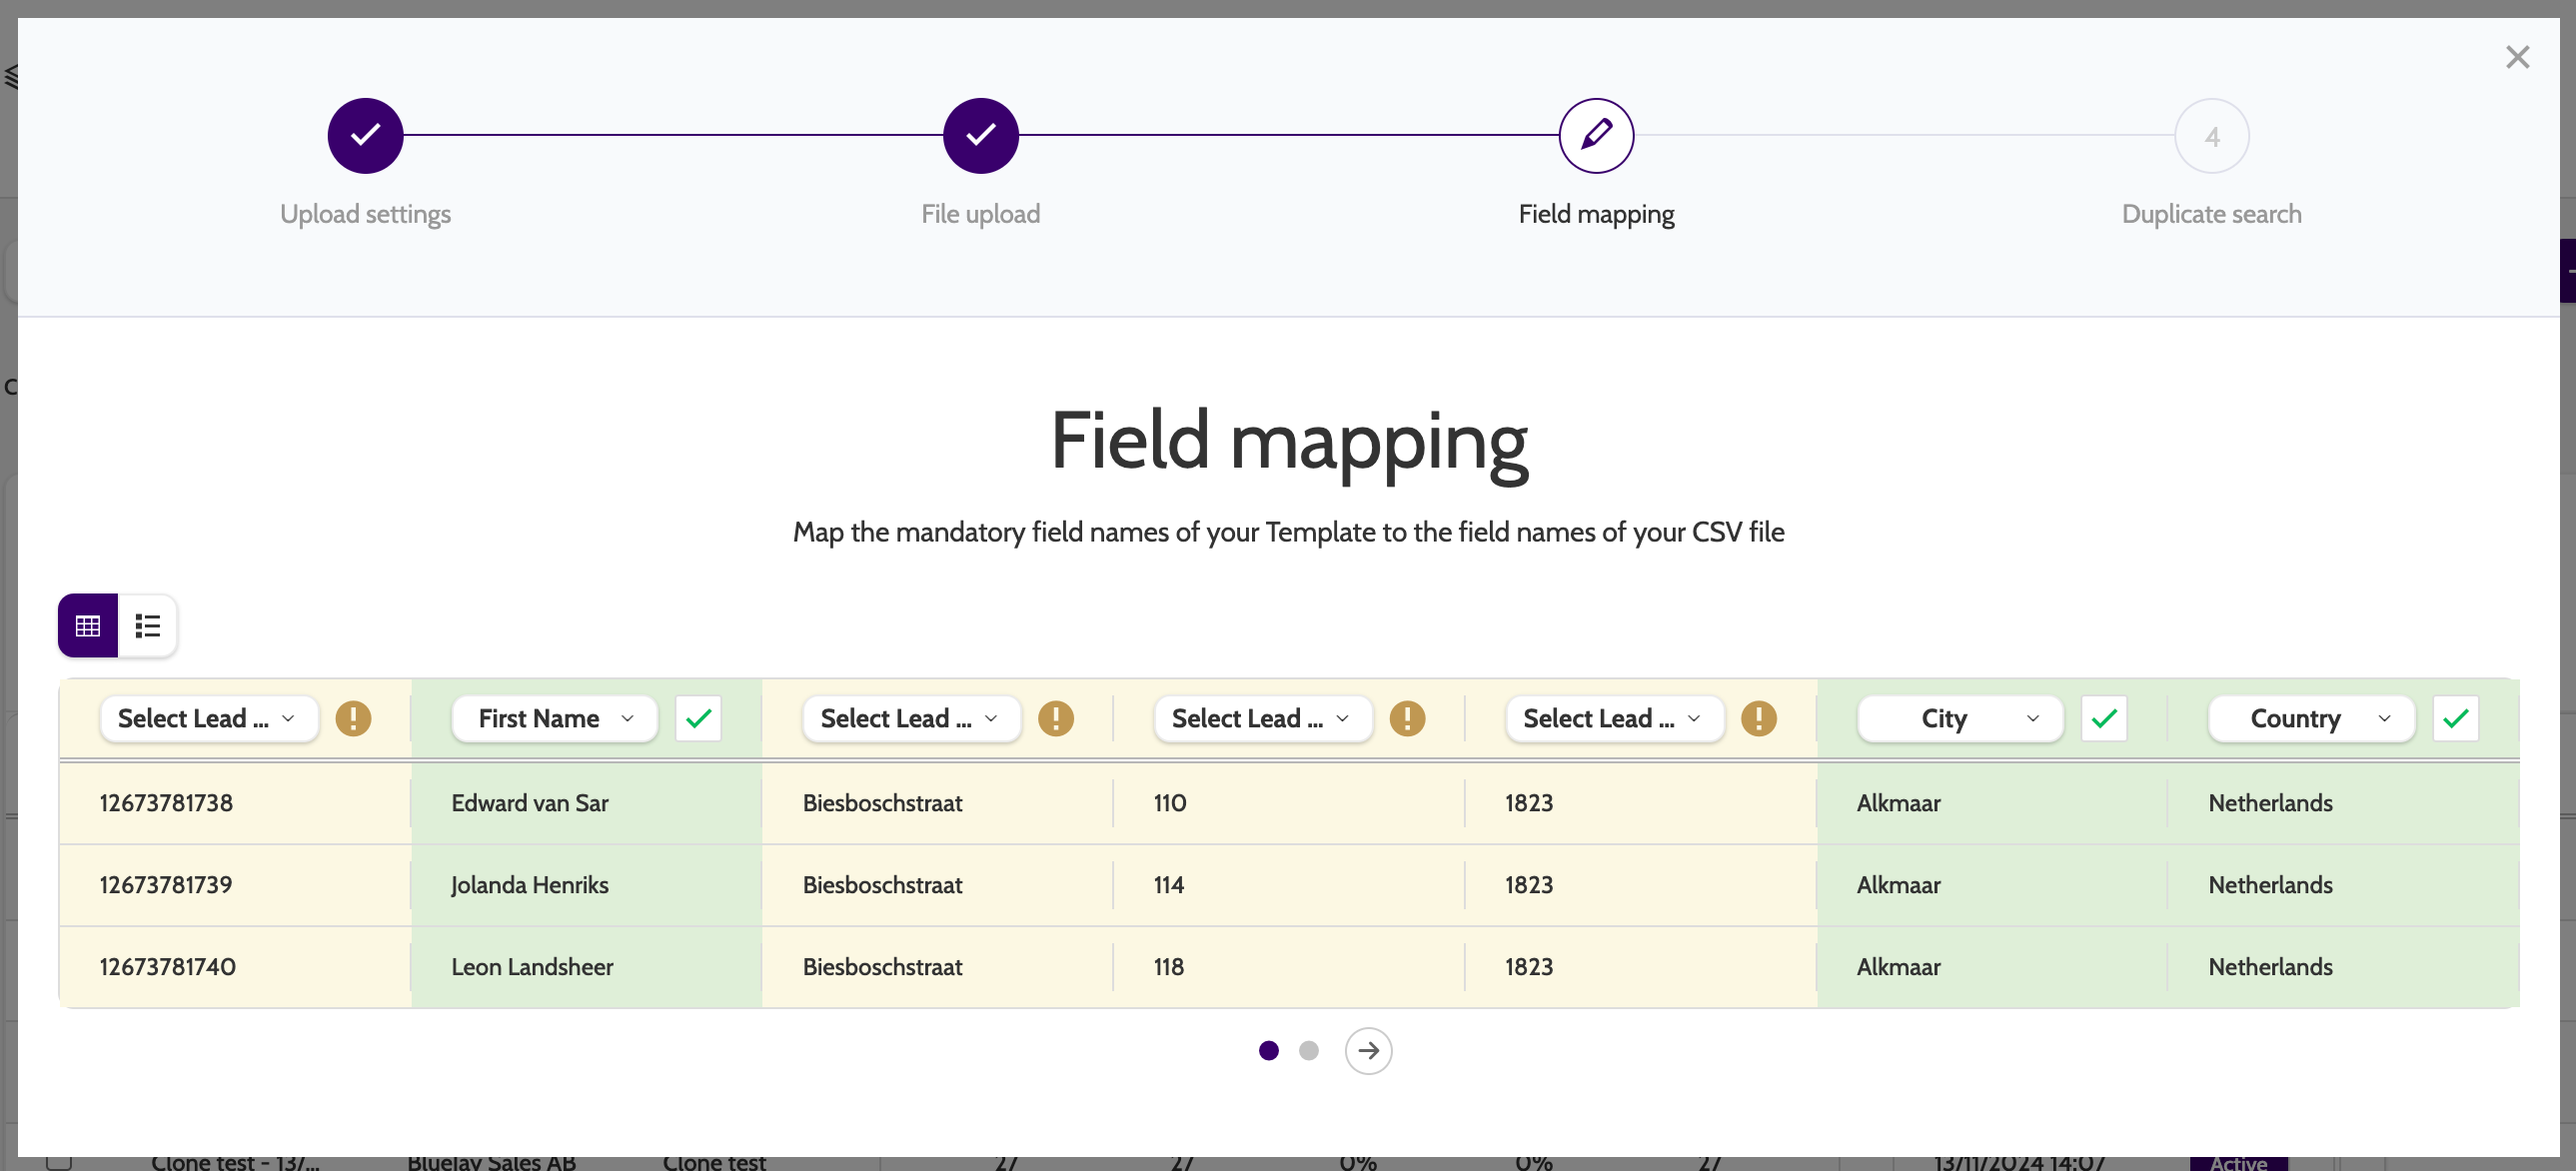Jump to step 4 Duplicate search
Viewport: 2576px width, 1171px height.
coord(2211,136)
